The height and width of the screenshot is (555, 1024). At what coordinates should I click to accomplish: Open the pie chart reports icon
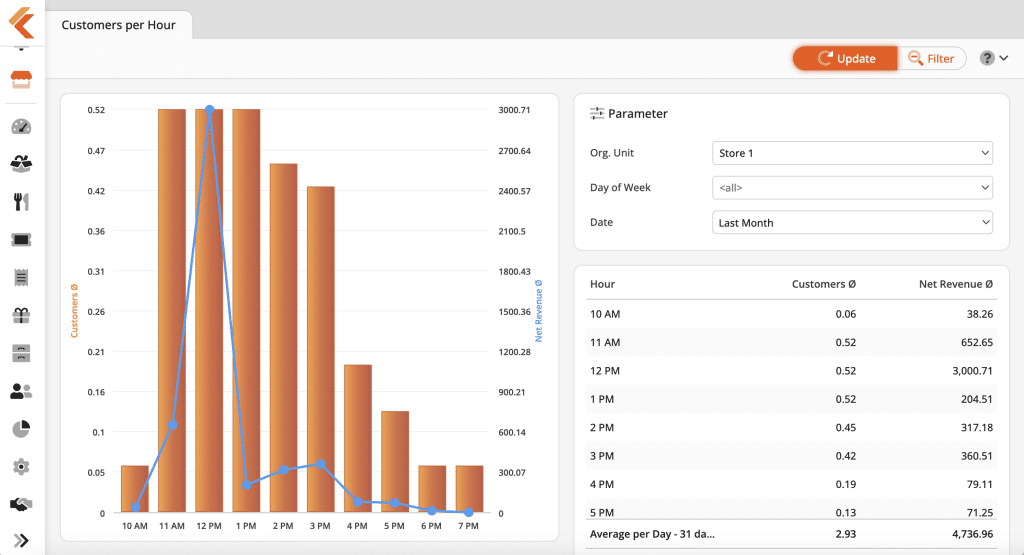21,429
